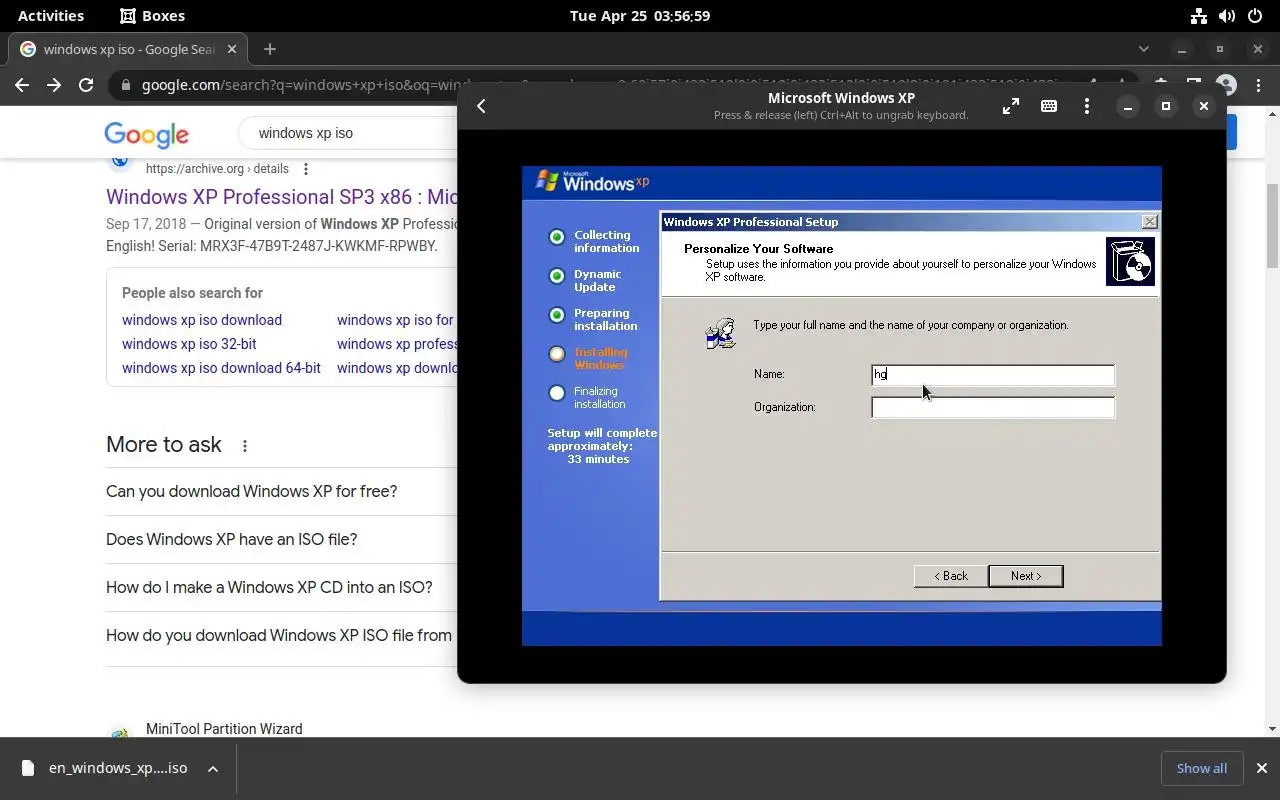Viewport: 1280px width, 800px height.
Task: Open the power menu in top bar
Action: click(x=1255, y=16)
